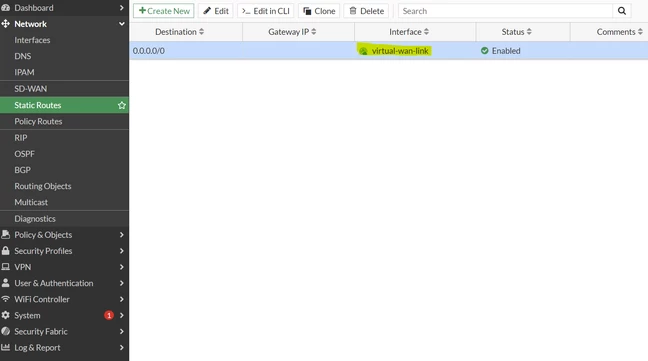Click the VPN laptop icon
The height and width of the screenshot is (361, 648).
[5, 267]
